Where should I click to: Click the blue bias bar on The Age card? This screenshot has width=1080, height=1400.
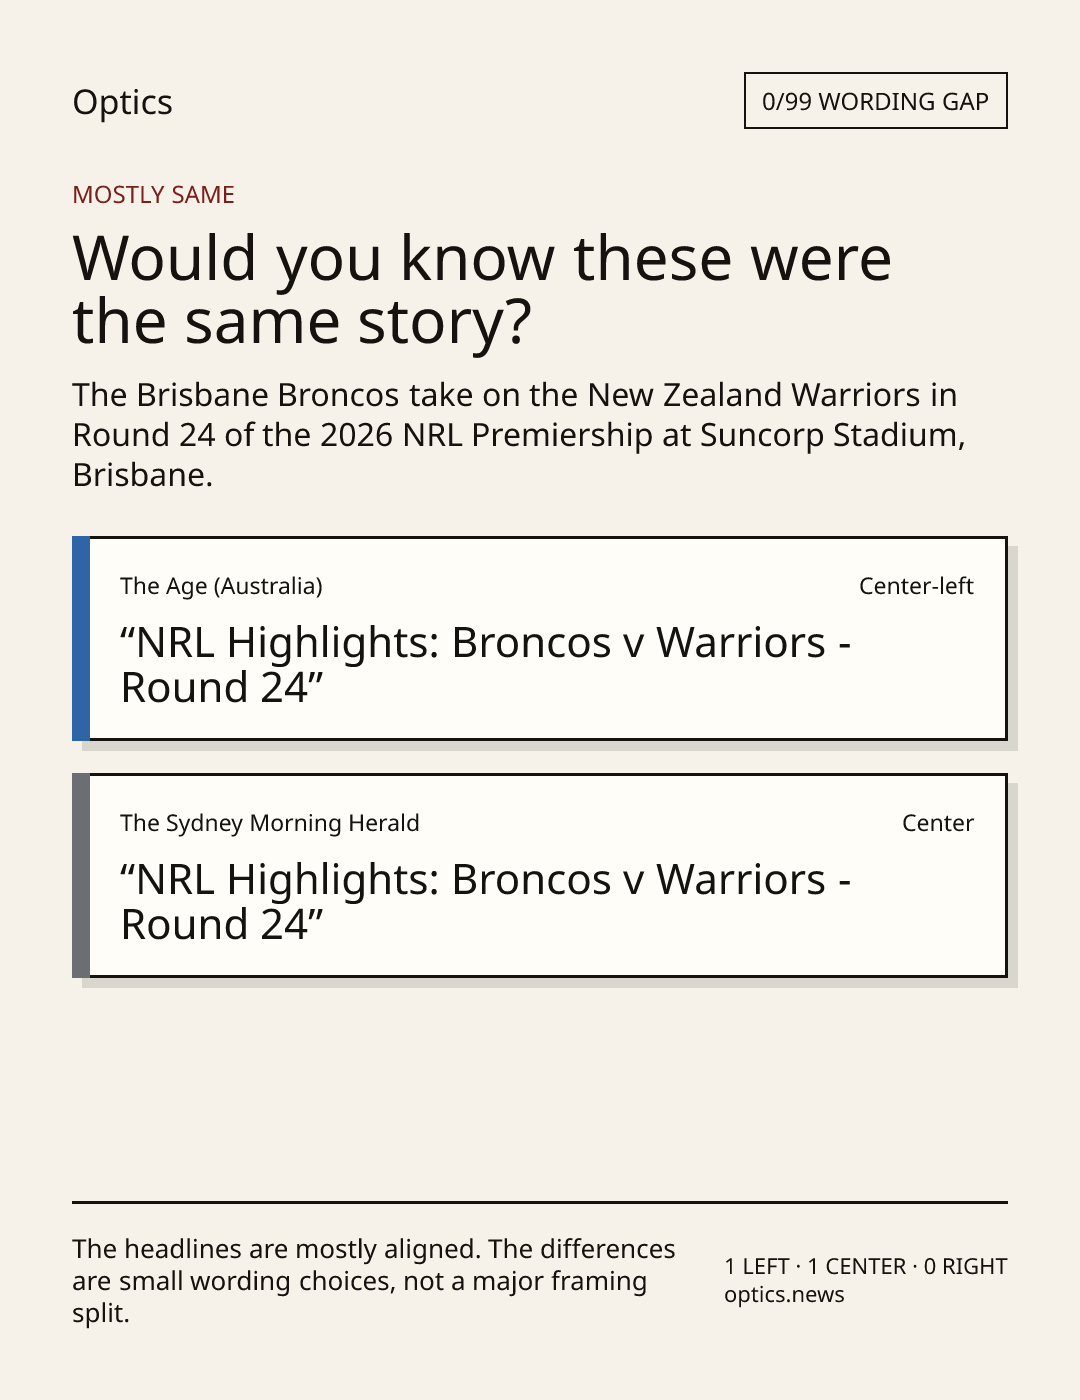[x=81, y=639]
